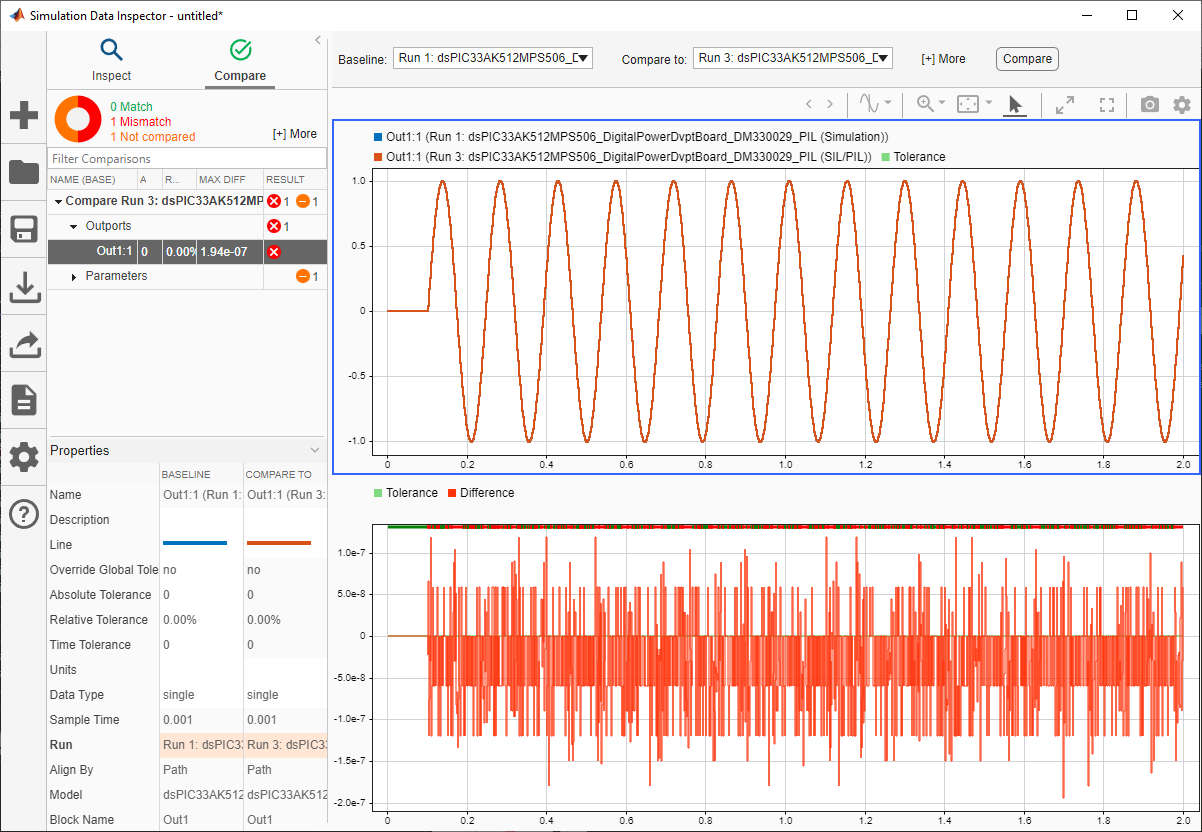
Task: Save session using the floppy disk icon
Action: (x=24, y=229)
